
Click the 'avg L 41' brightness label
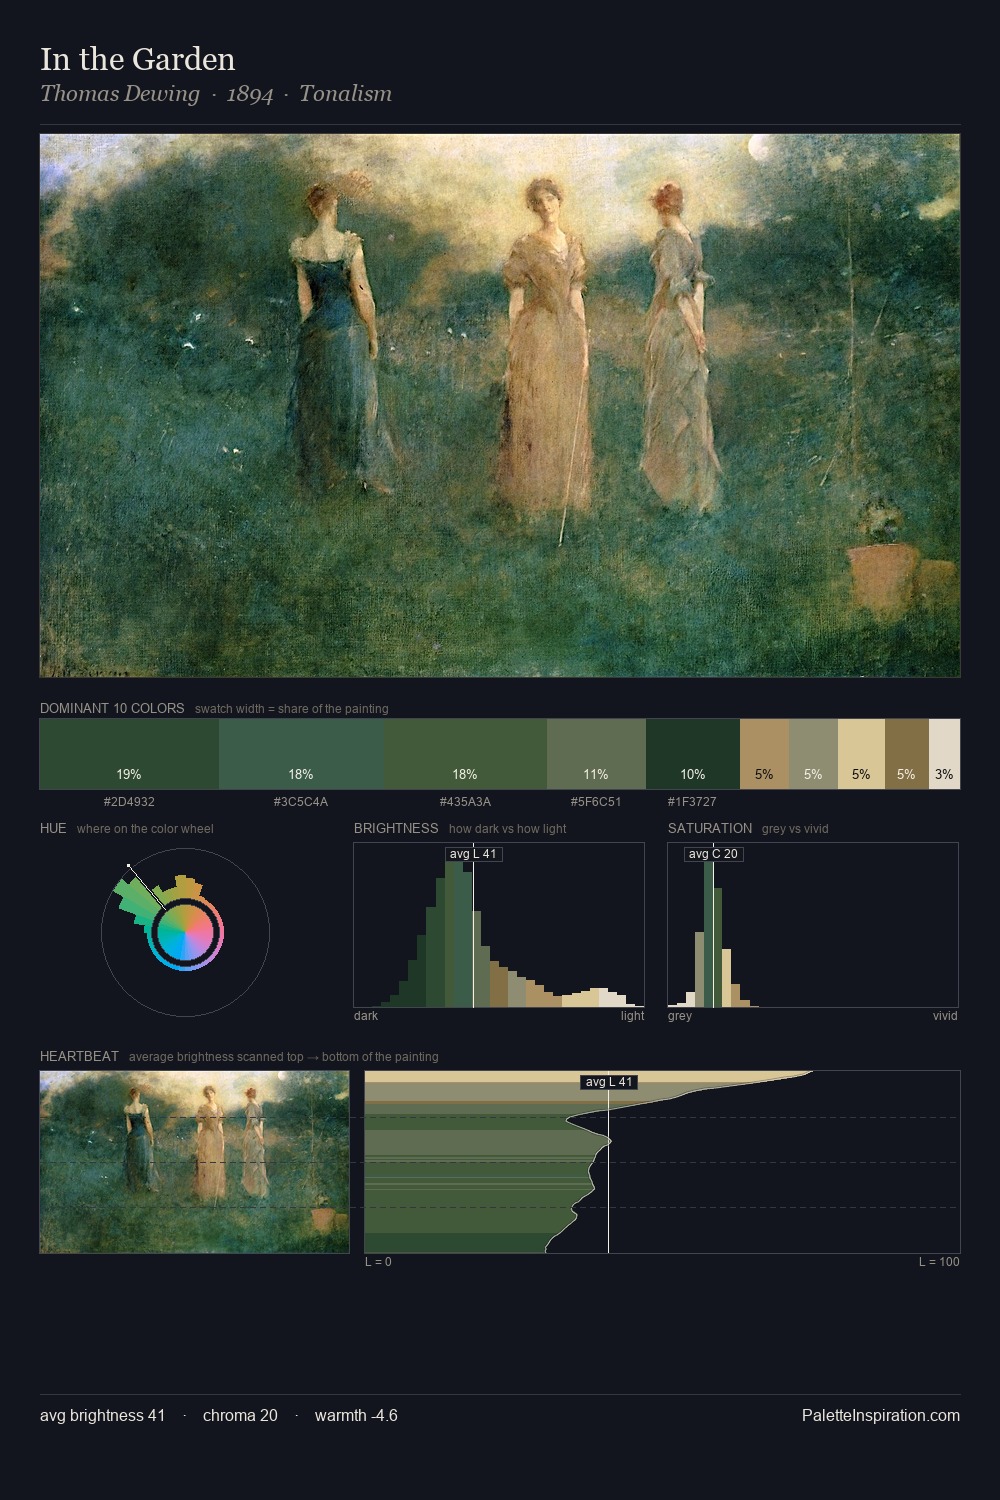click(474, 854)
